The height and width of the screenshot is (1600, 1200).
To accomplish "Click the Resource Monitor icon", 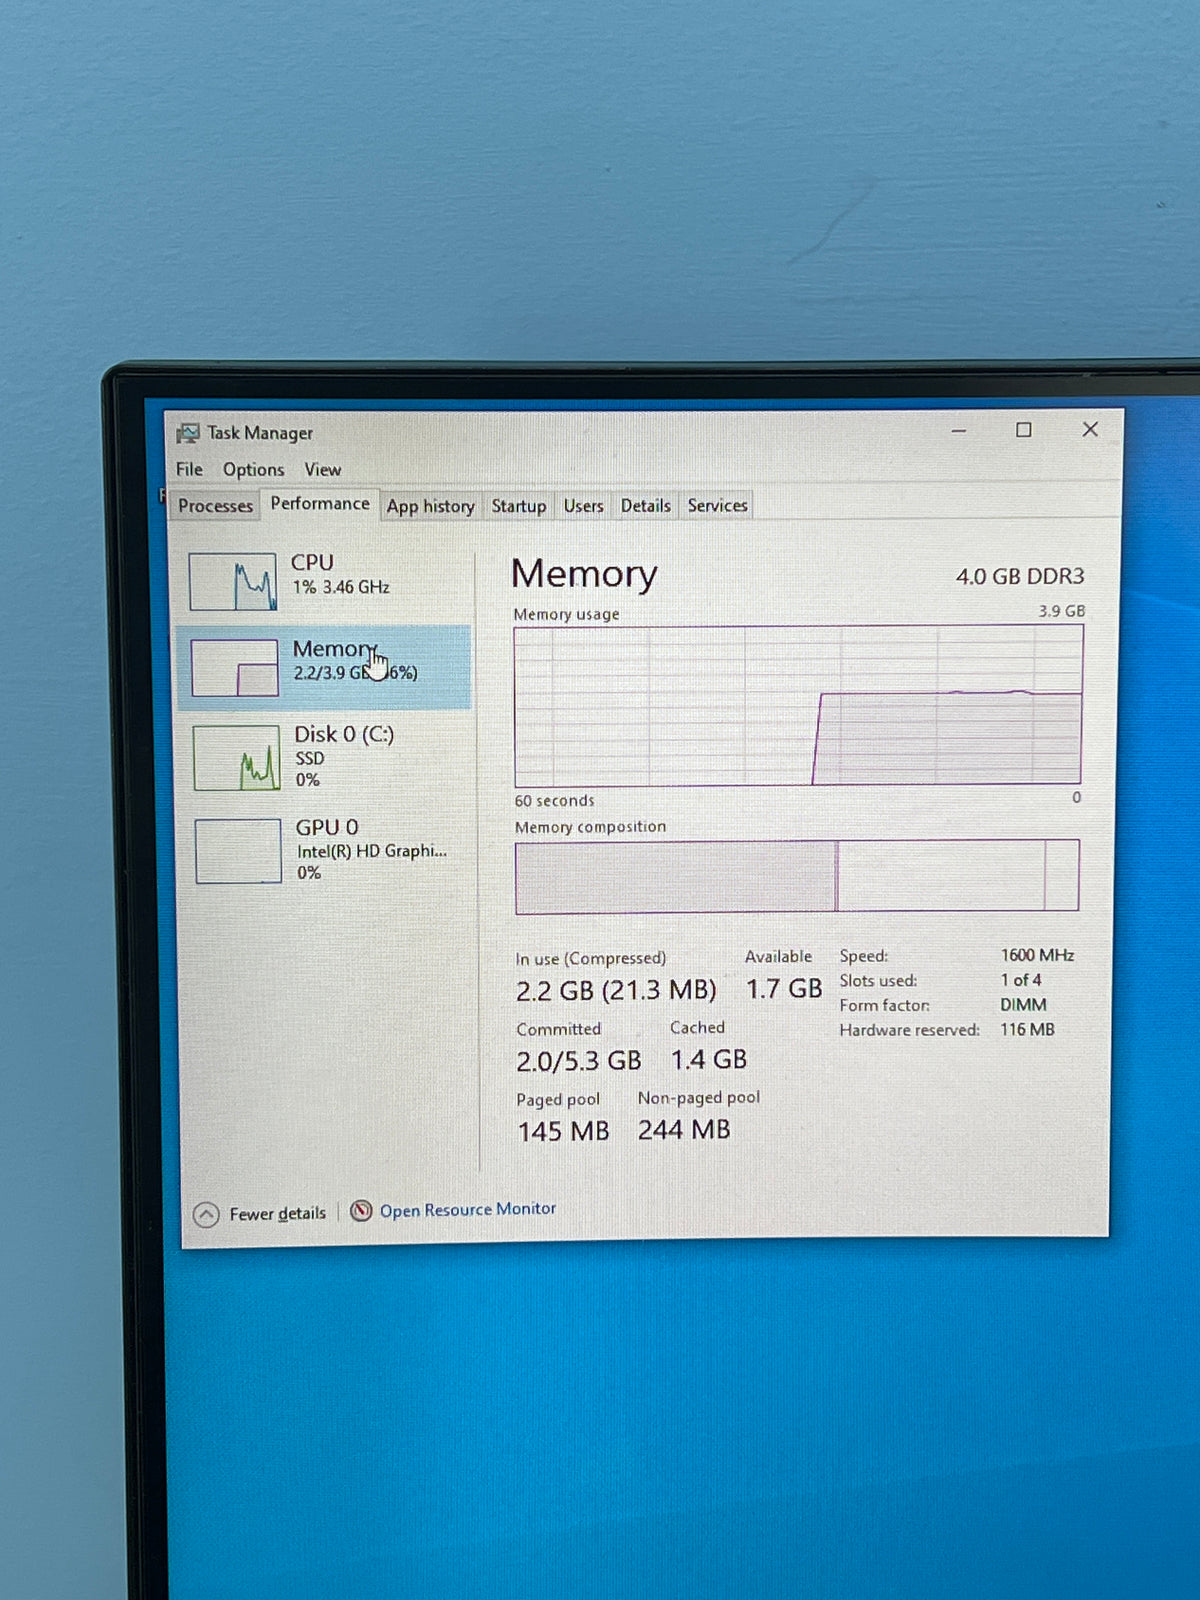I will click(x=361, y=1211).
